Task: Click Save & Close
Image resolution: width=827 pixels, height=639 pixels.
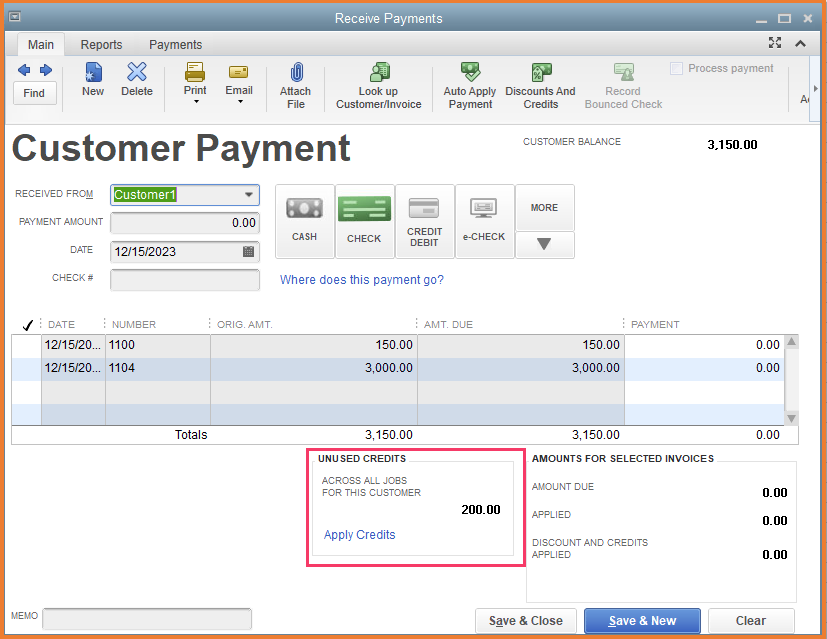Action: coord(526,621)
